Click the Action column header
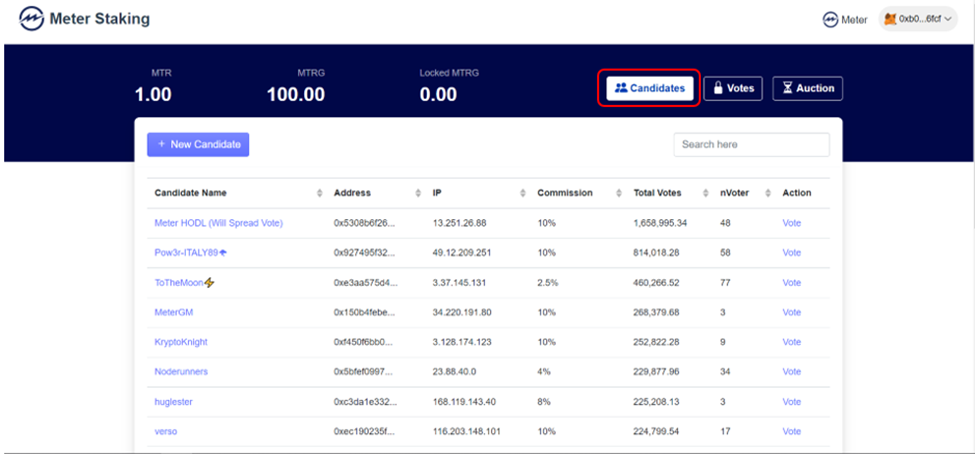 click(797, 193)
